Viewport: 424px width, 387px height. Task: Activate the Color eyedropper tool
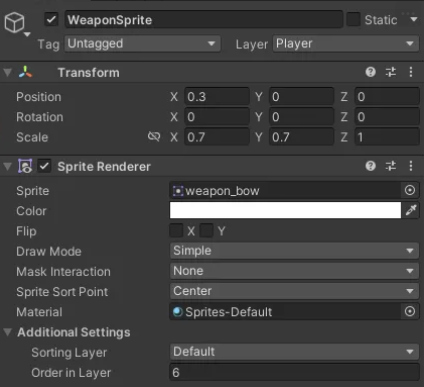(411, 210)
